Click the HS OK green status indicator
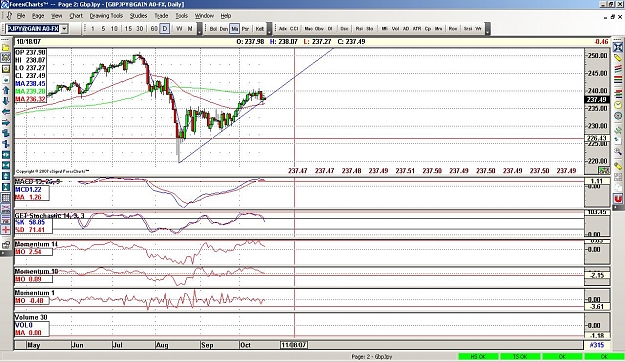The width and height of the screenshot is (625, 362). (478, 356)
